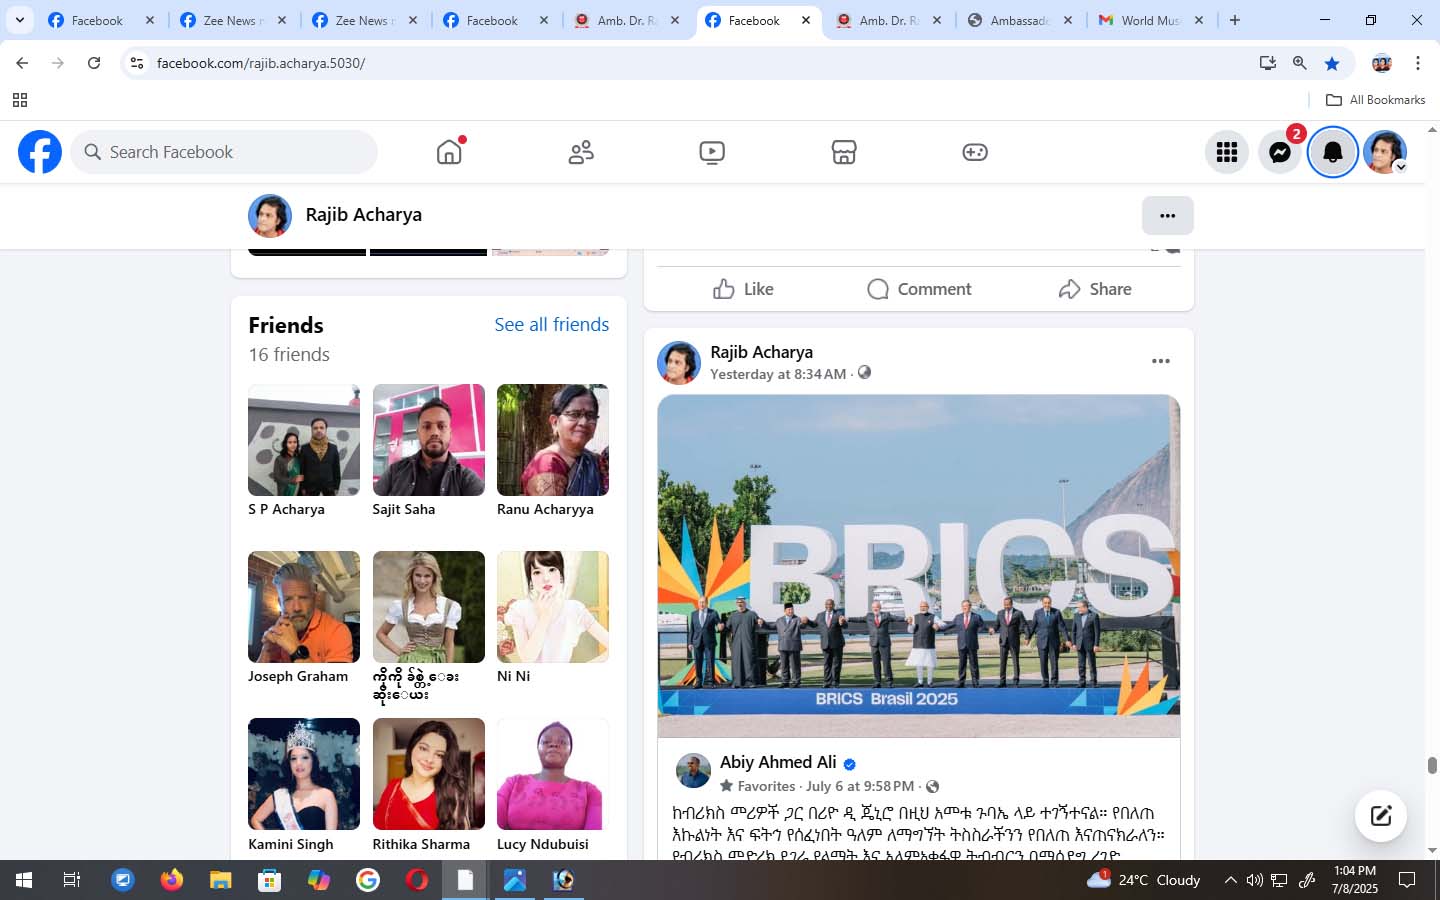View site information icon
Viewport: 1440px width, 900px height.
[x=137, y=63]
